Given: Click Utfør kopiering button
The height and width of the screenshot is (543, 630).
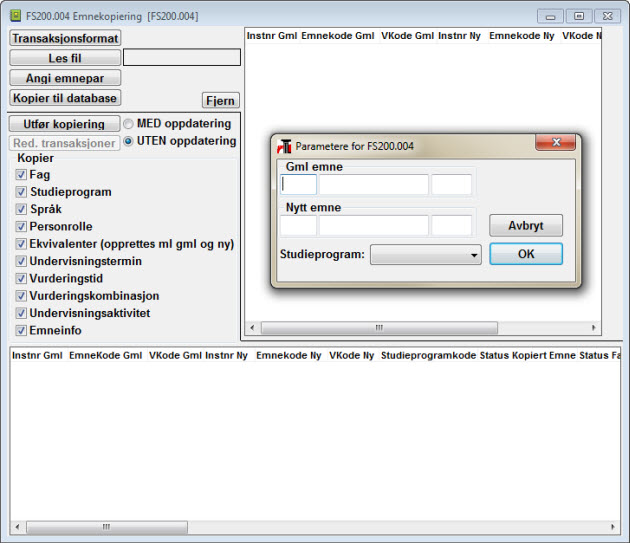Looking at the screenshot, I should (64, 124).
